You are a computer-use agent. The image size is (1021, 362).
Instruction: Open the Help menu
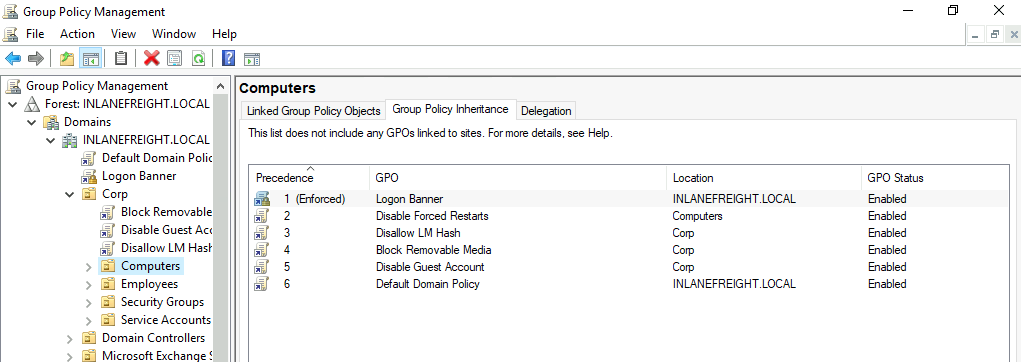point(225,34)
